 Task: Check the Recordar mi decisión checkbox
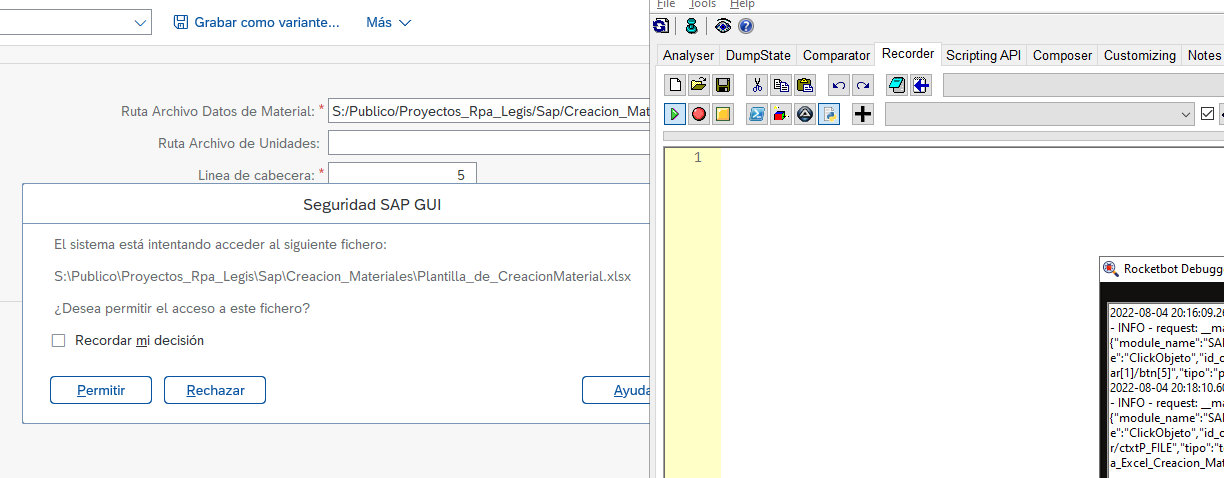(59, 341)
